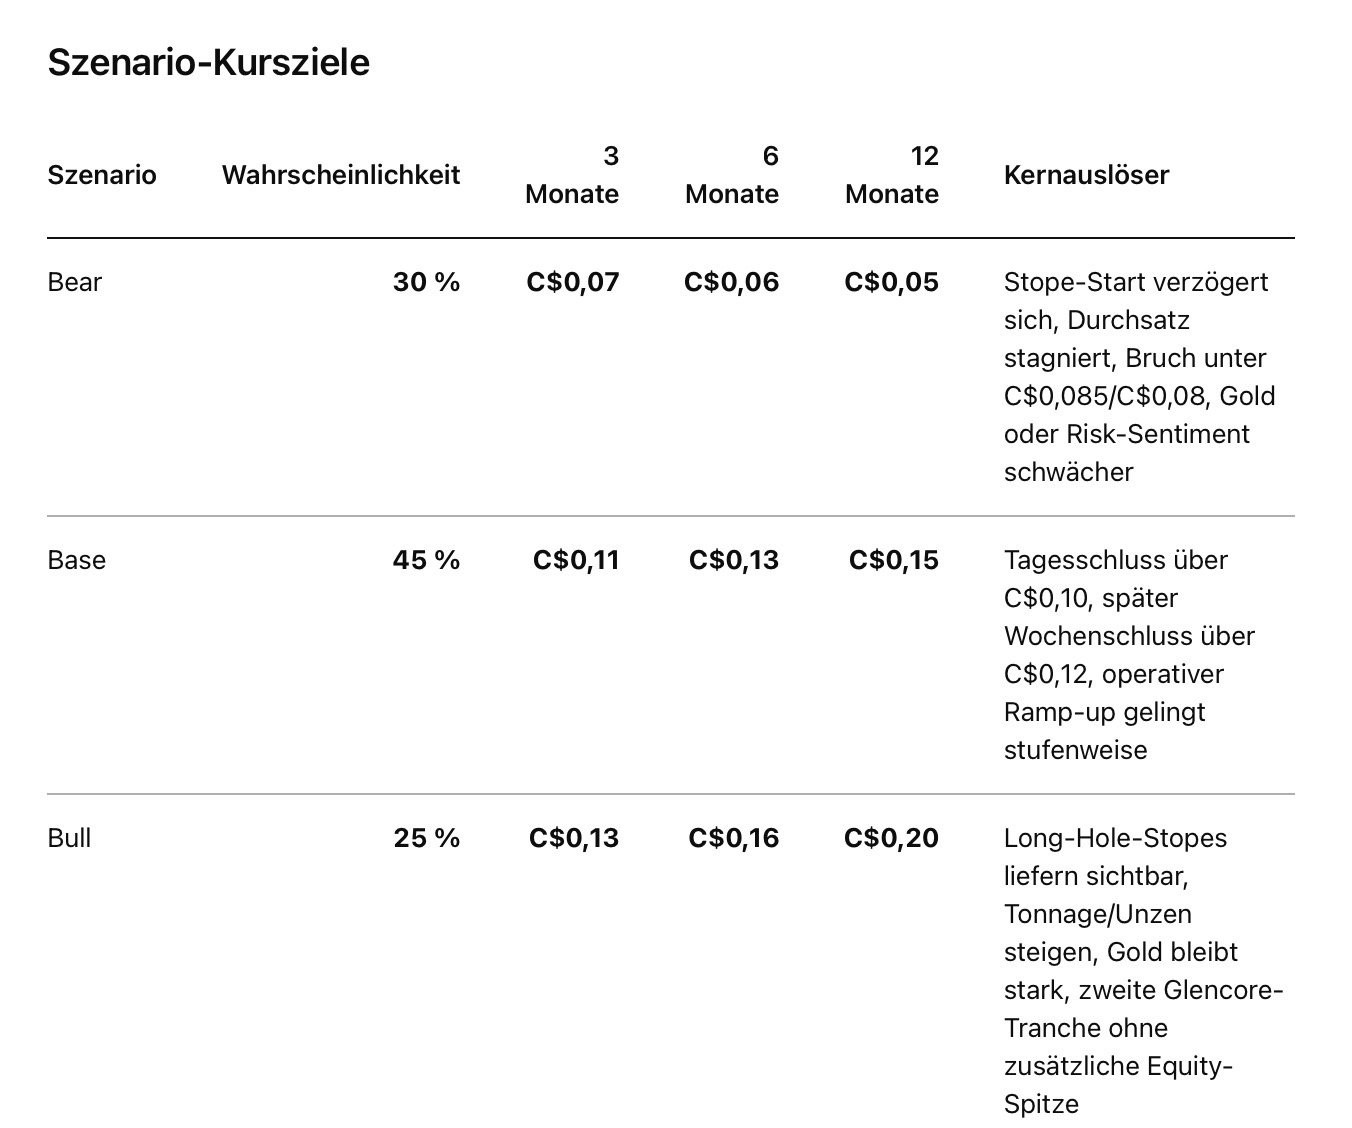Click the Long-Hole-Stopes trigger description
Viewport: 1352px width, 1128px height.
[x=1144, y=971]
